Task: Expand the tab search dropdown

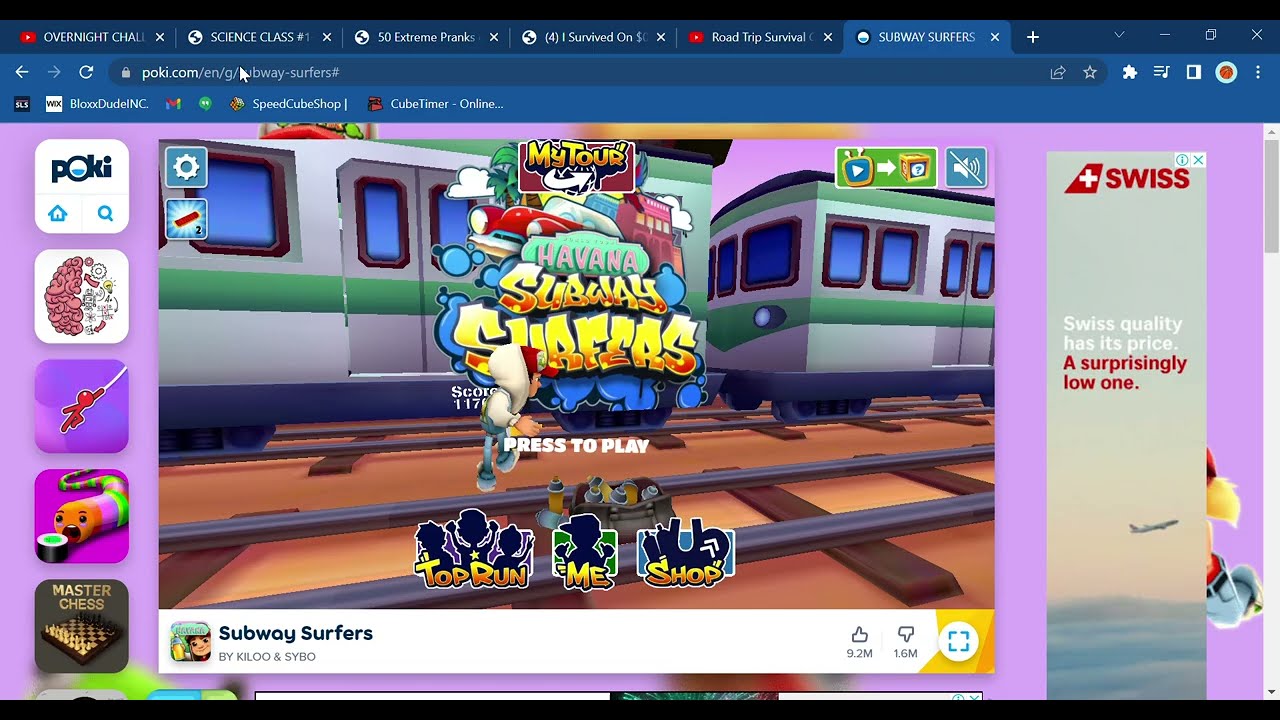Action: pyautogui.click(x=1118, y=35)
